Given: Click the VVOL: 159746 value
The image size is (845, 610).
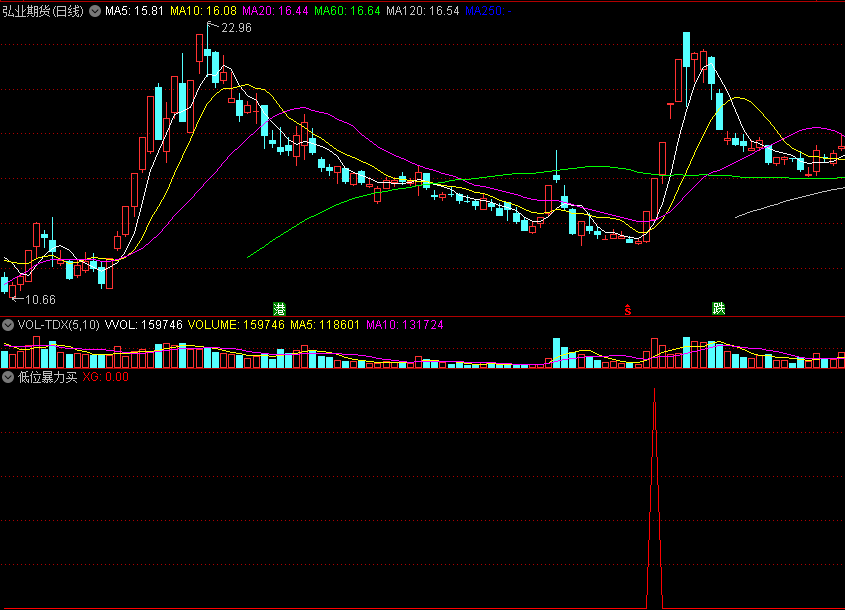Looking at the screenshot, I should pos(143,325).
